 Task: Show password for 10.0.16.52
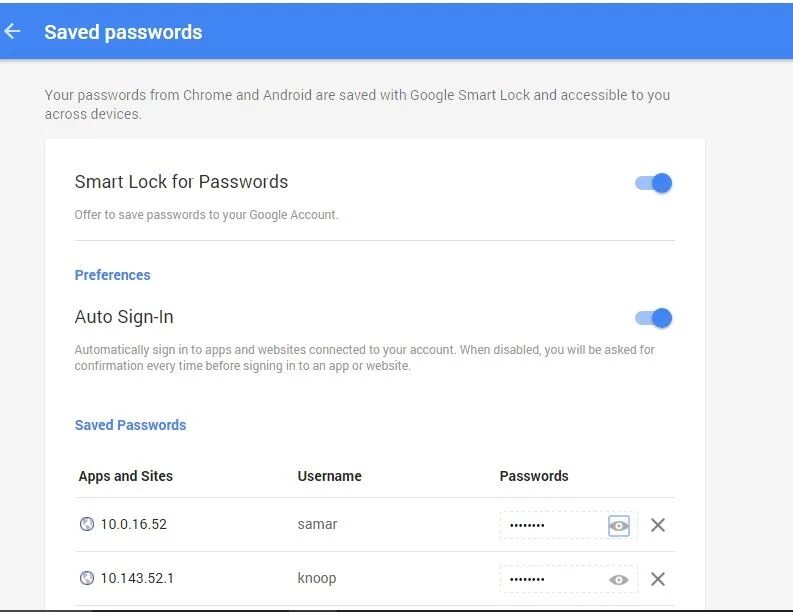point(619,525)
